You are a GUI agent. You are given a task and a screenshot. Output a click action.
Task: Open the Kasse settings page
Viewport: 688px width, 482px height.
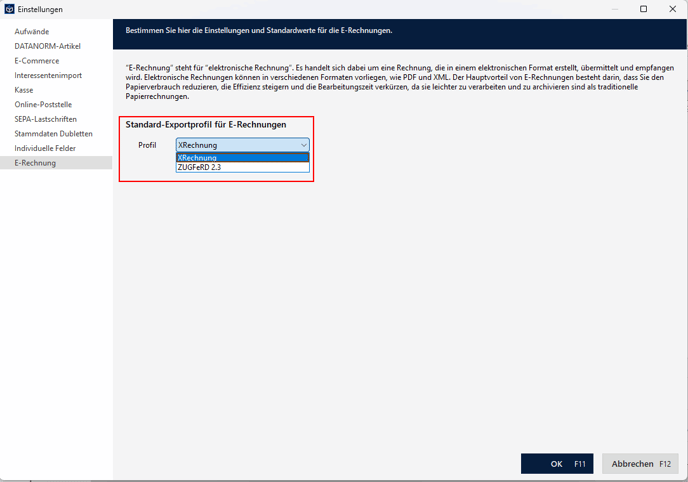click(x=24, y=90)
